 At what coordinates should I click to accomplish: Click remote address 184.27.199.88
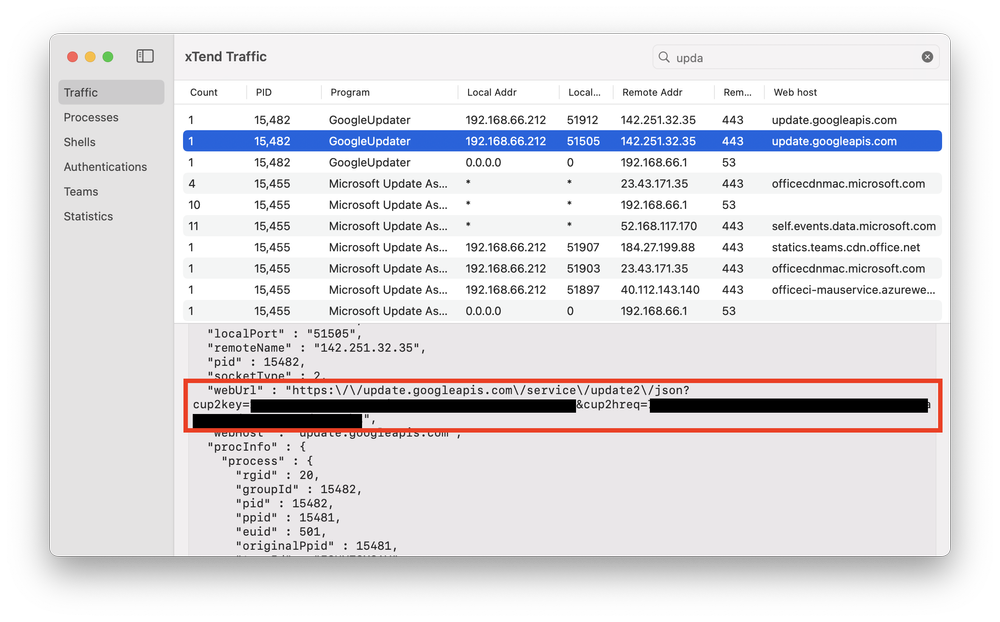pos(658,247)
